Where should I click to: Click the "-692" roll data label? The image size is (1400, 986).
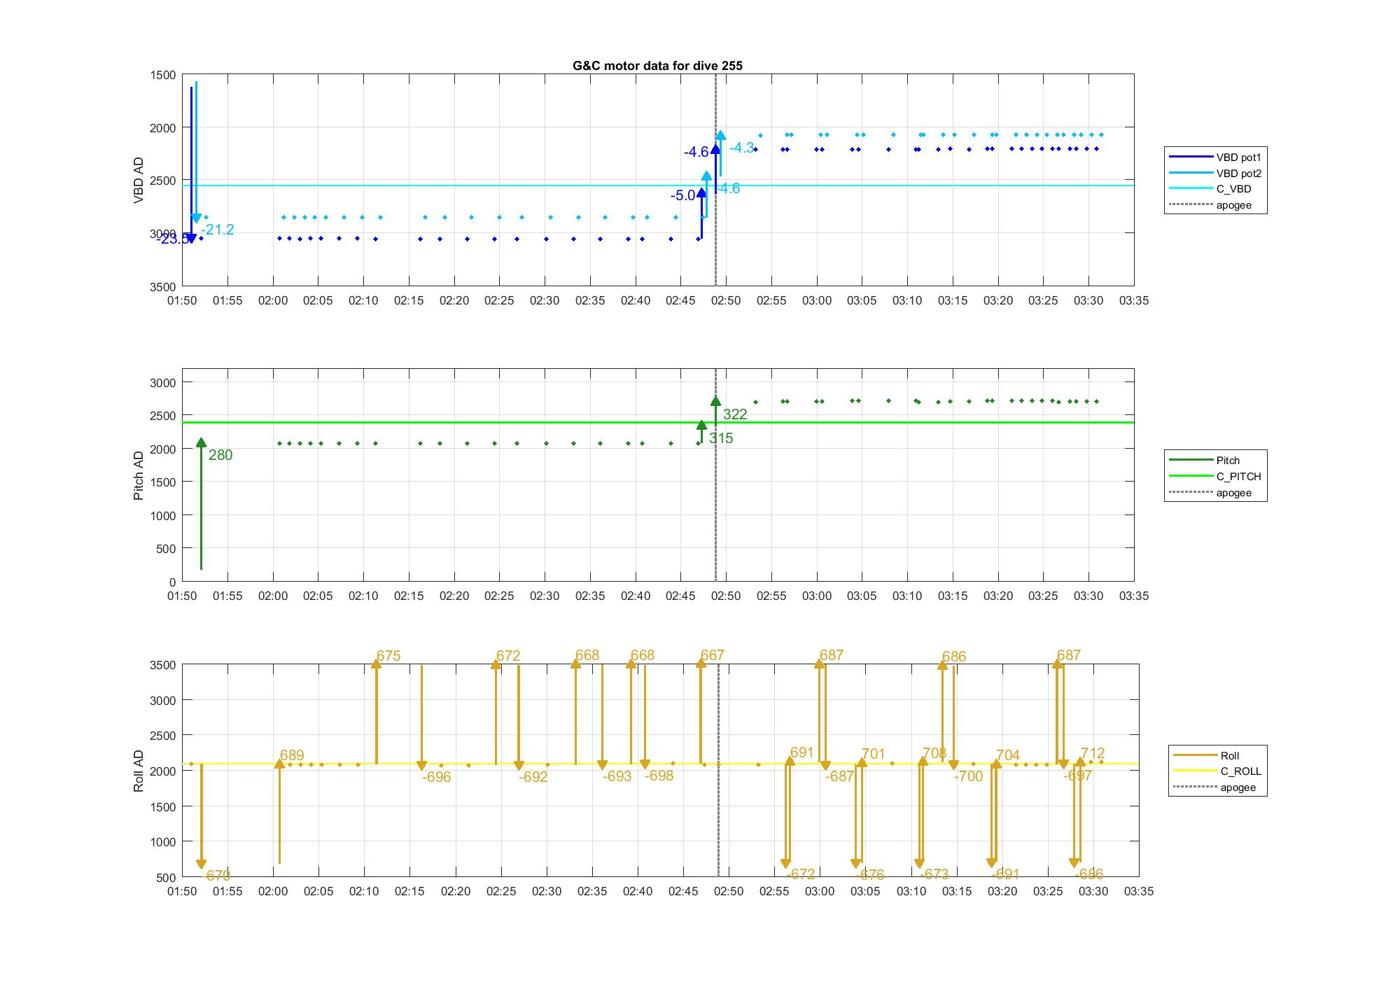click(x=533, y=777)
